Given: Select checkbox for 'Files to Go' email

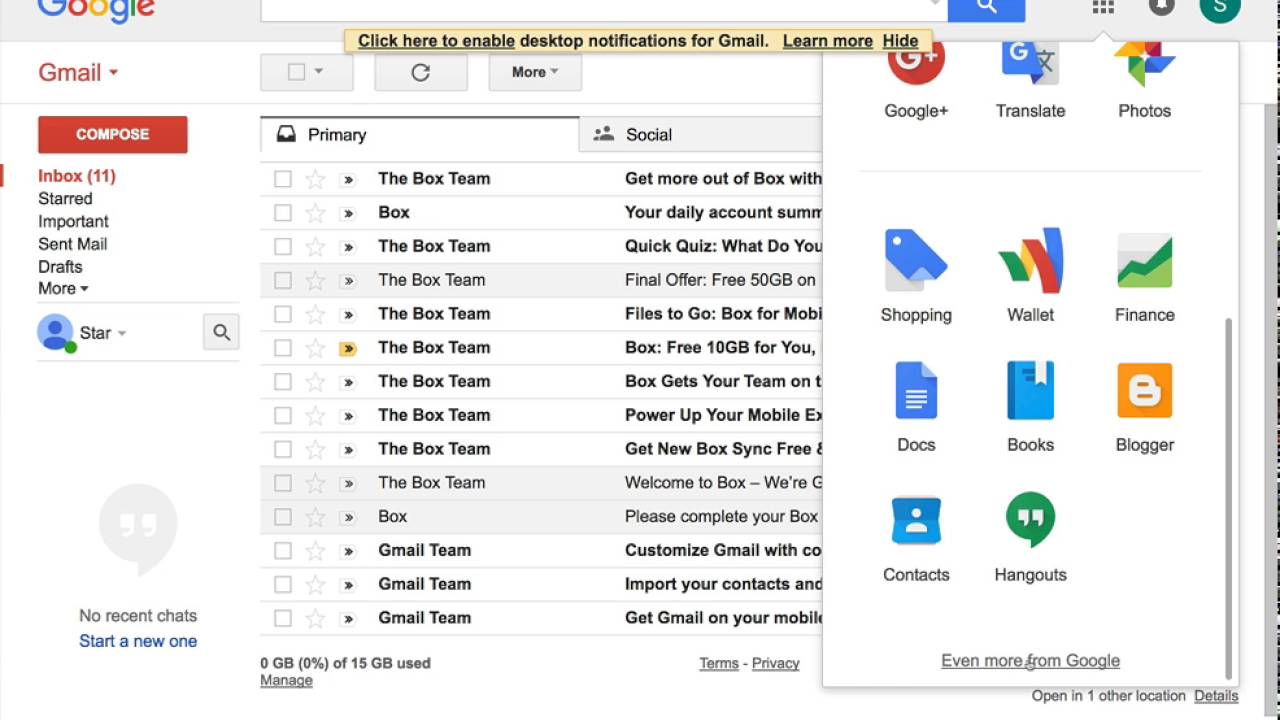Looking at the screenshot, I should click(283, 314).
